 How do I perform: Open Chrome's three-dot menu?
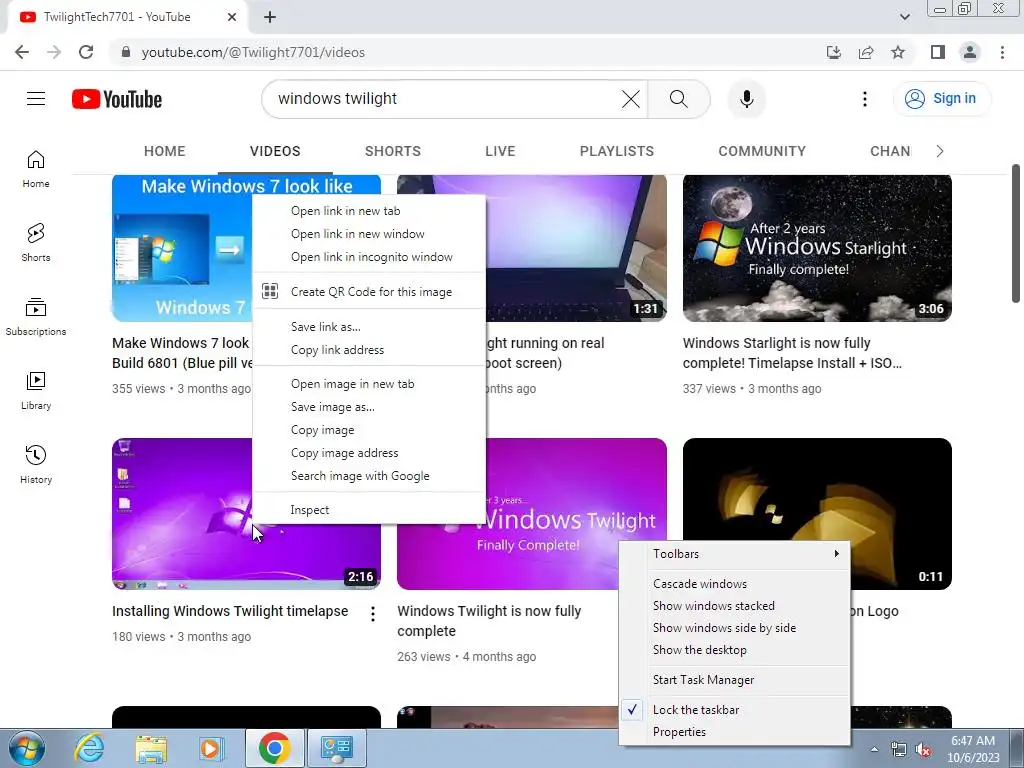(x=1002, y=52)
